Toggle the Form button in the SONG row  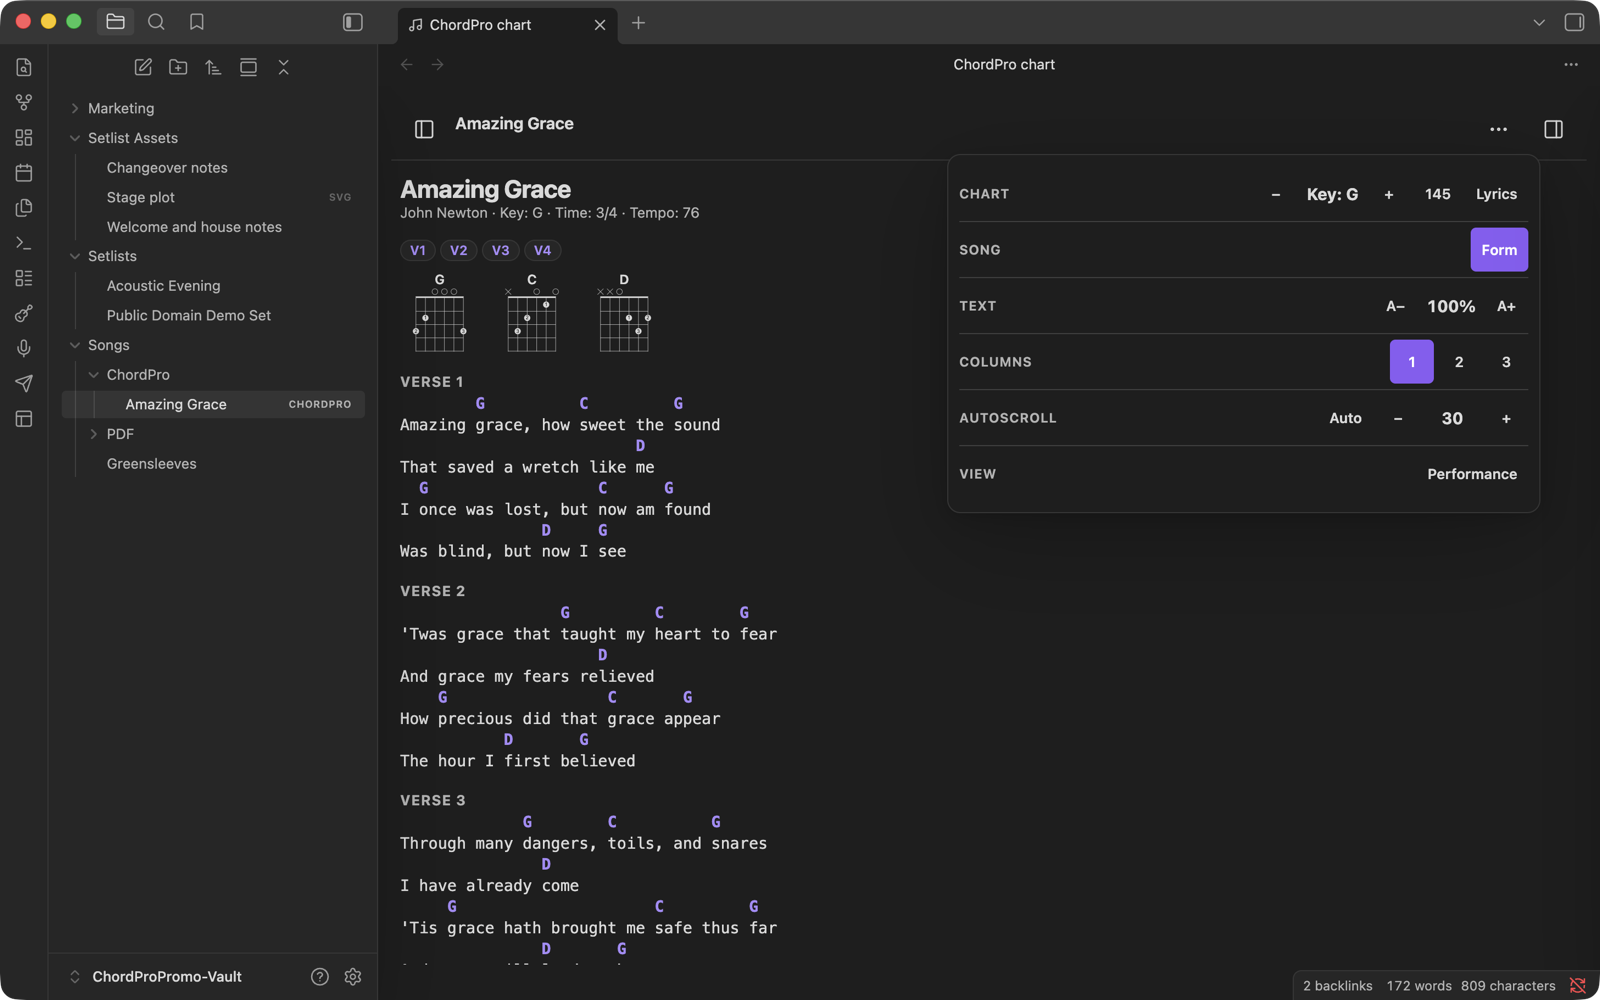[x=1498, y=250]
